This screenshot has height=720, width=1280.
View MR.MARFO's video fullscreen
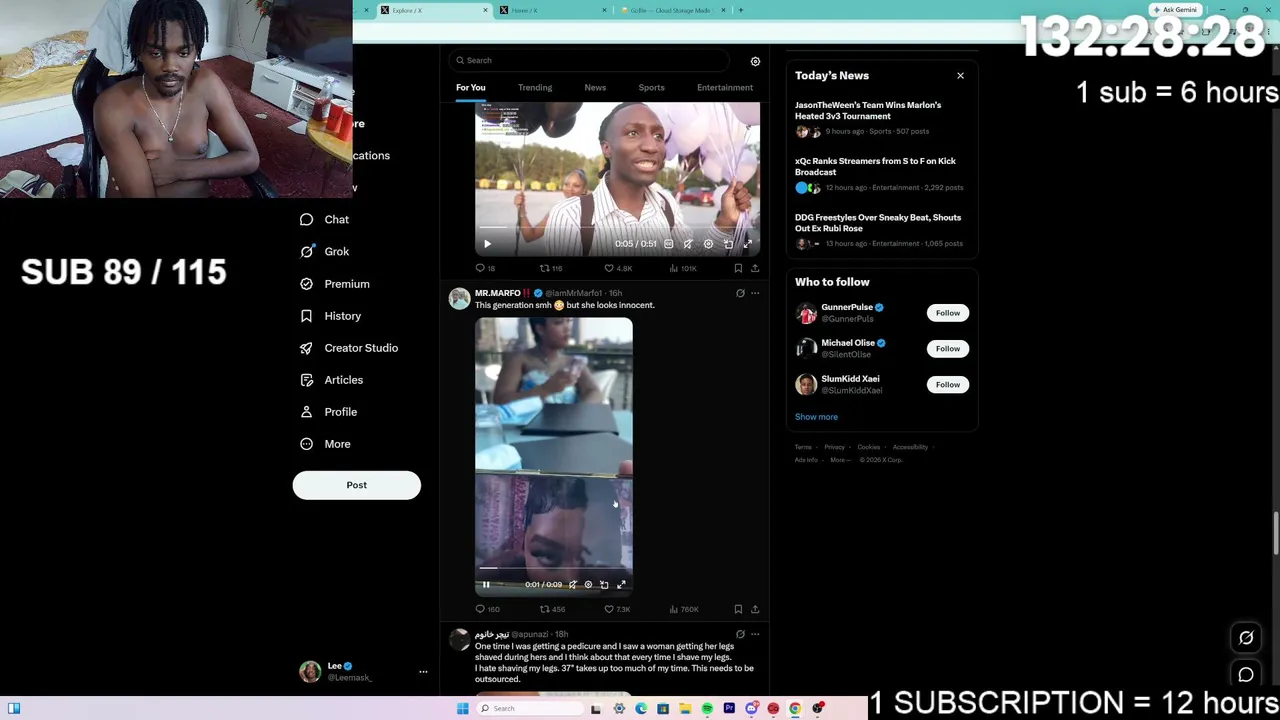621,585
